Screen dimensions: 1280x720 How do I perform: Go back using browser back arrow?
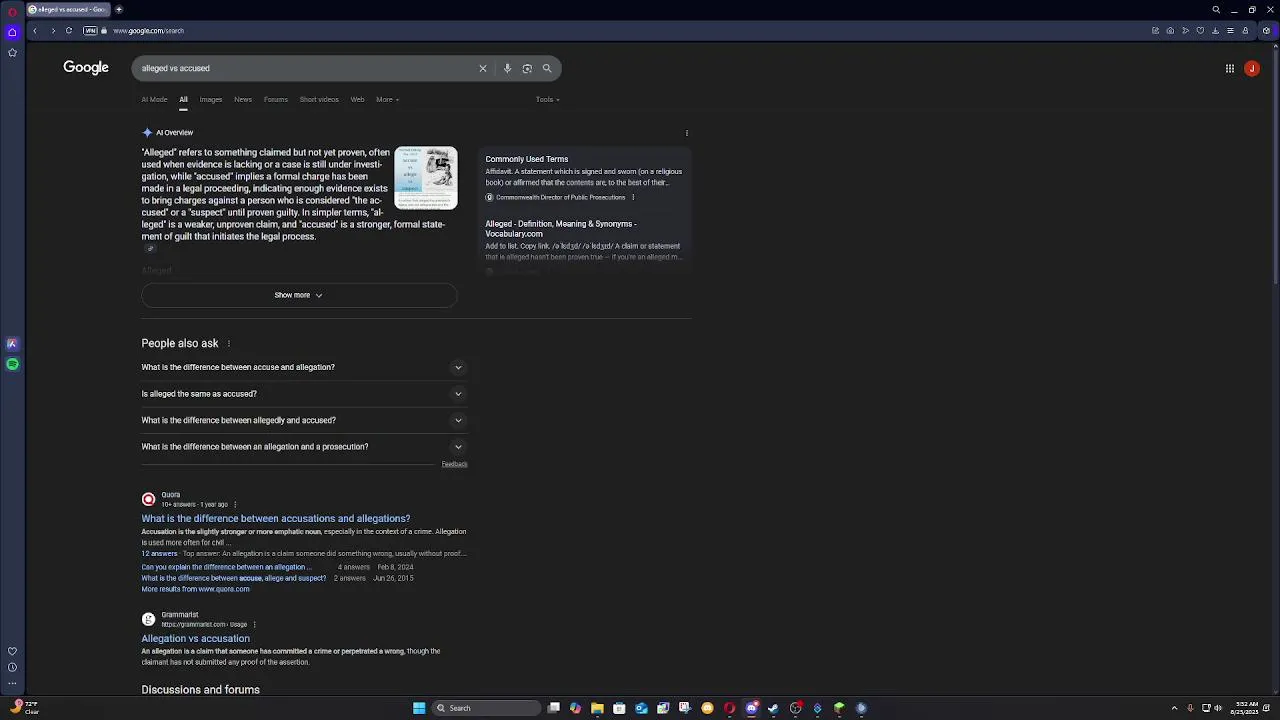point(34,31)
